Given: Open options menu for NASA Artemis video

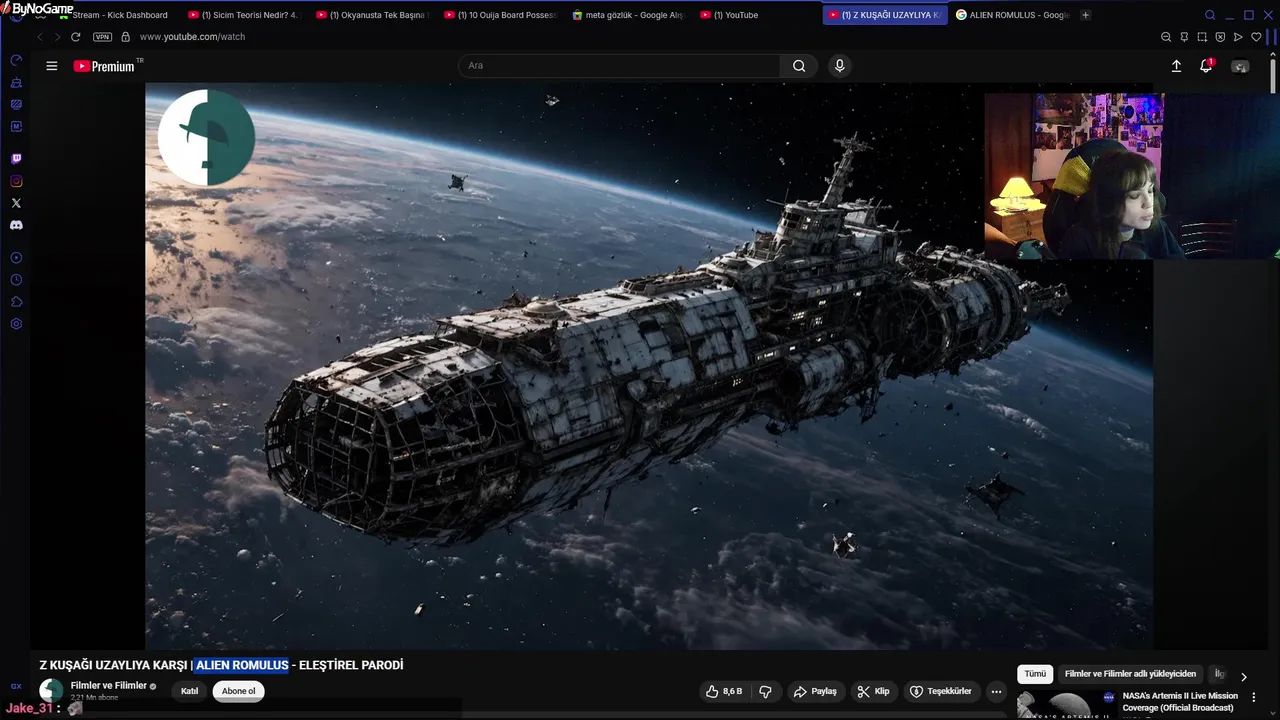Looking at the screenshot, I should tap(1254, 697).
